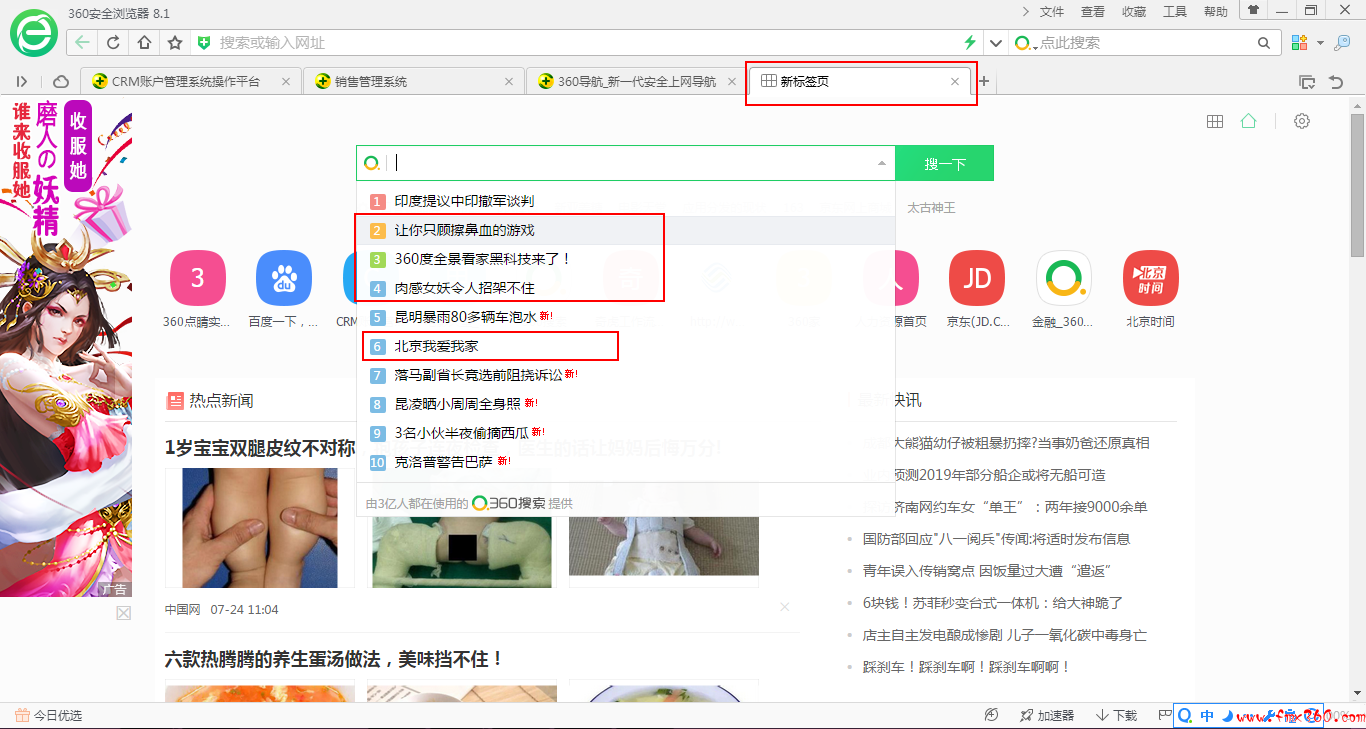Viewport: 1366px width, 729px height.
Task: Open news 青年误入传销窝点
Action: (988, 571)
